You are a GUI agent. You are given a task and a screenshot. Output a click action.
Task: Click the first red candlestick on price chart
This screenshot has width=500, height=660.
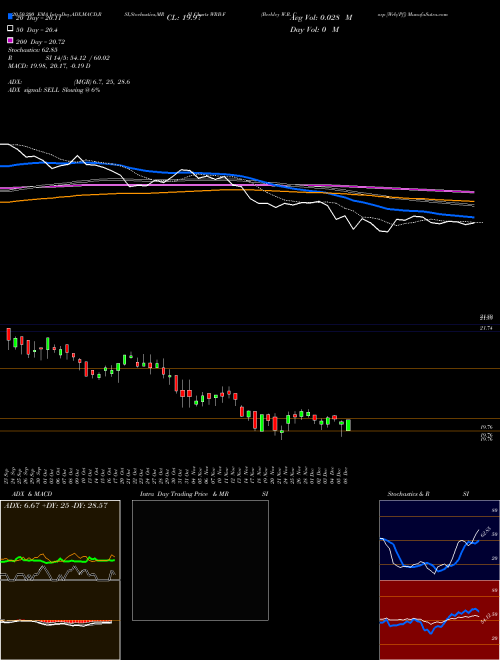coord(8,335)
